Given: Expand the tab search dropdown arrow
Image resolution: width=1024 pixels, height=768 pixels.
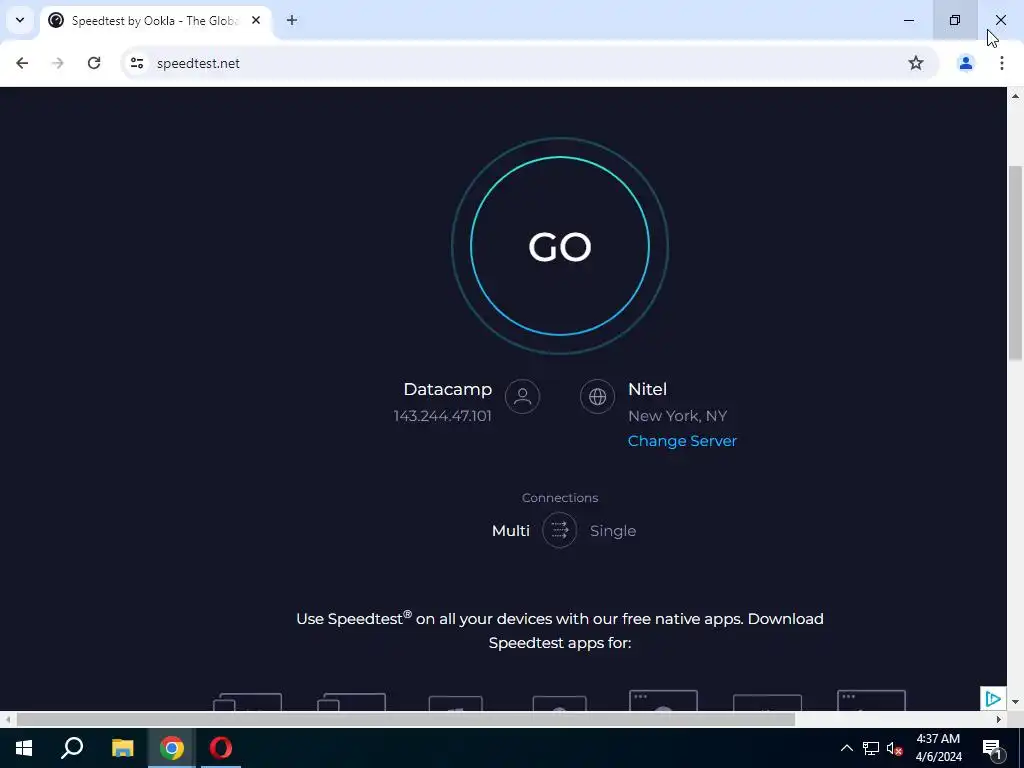Looking at the screenshot, I should coord(20,20).
